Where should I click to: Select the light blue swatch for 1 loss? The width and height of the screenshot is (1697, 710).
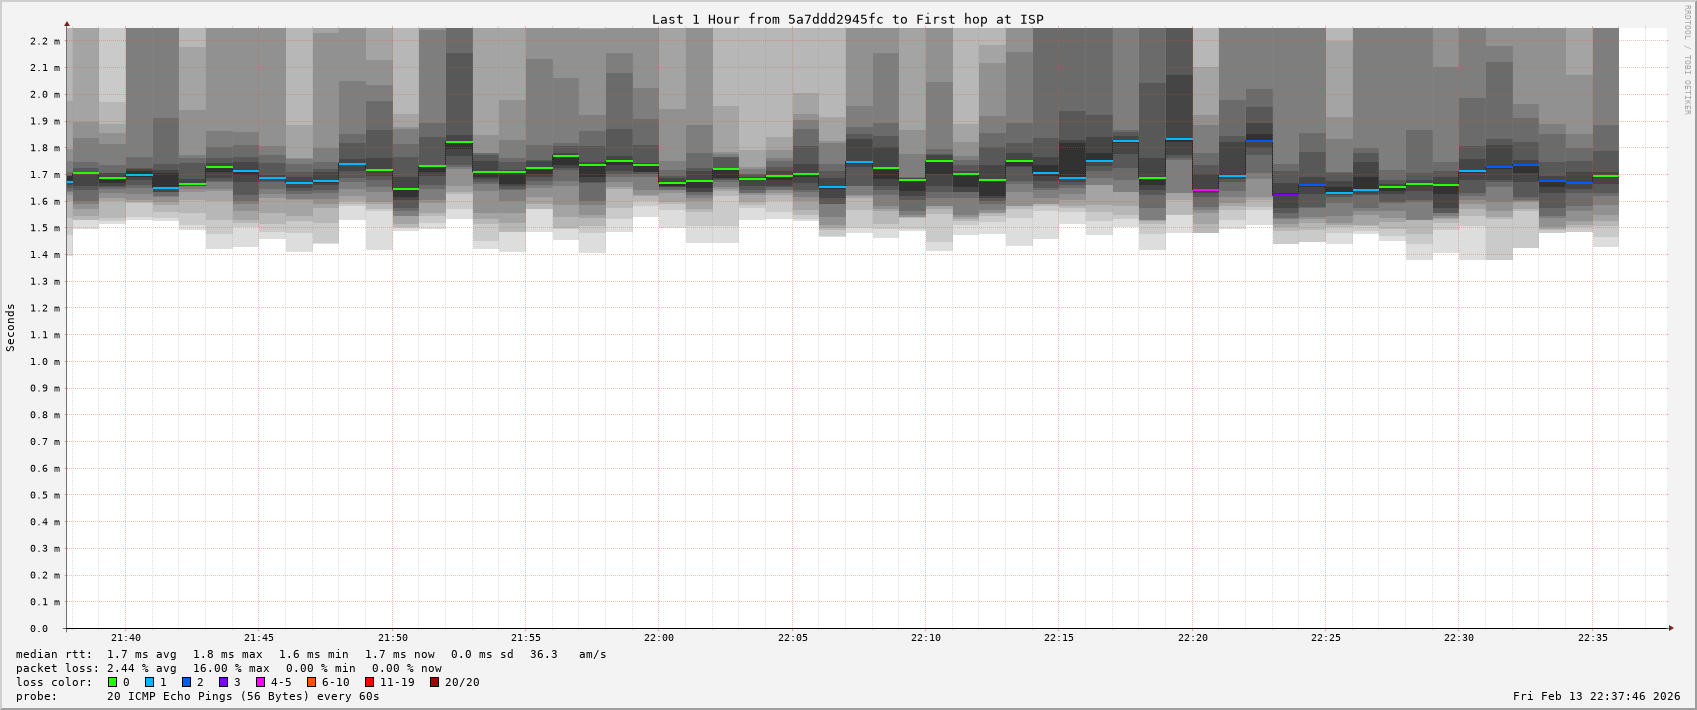pos(150,682)
